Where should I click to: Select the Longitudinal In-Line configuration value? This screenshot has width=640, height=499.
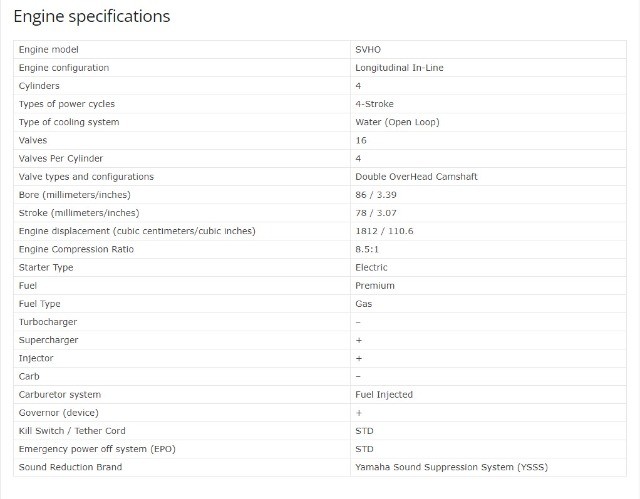click(x=399, y=68)
